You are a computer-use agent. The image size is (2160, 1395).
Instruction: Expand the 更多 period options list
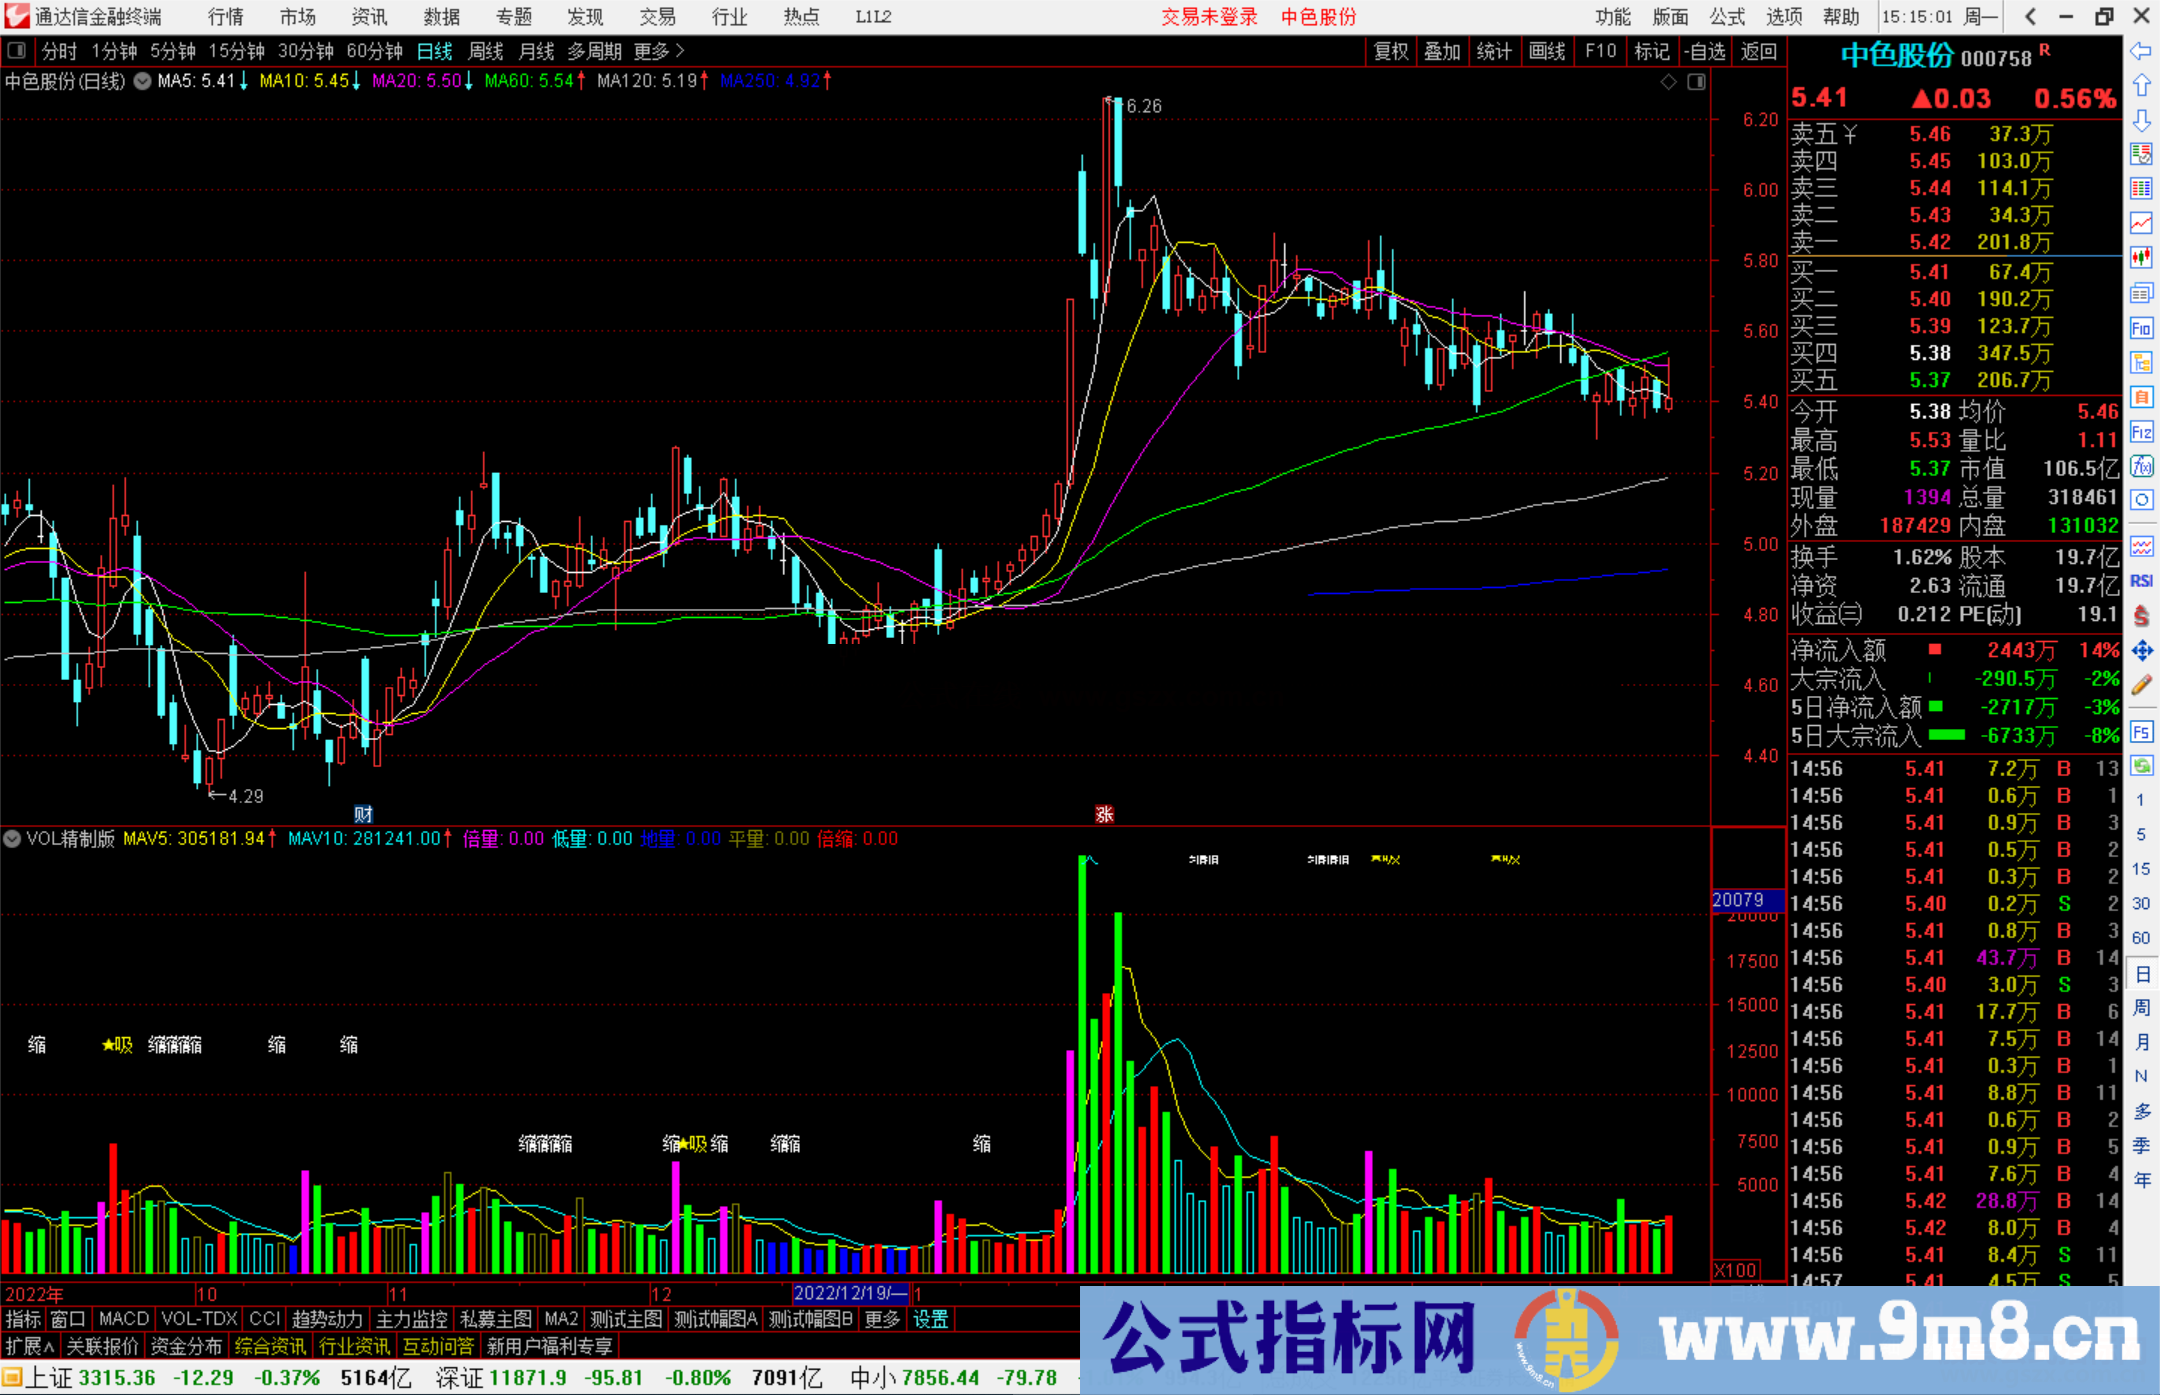point(655,51)
